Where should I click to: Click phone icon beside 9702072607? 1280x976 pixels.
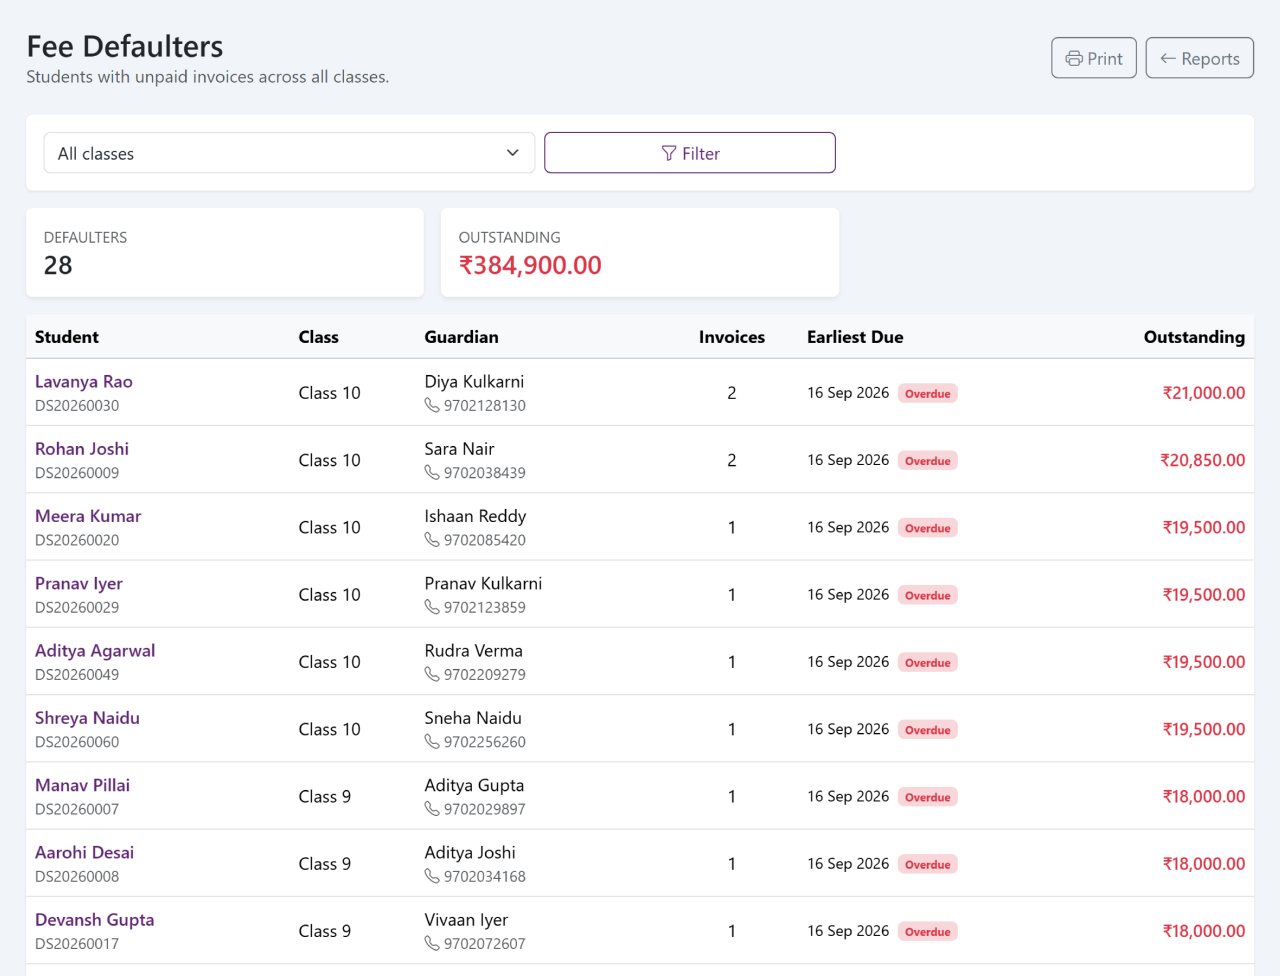(x=432, y=943)
